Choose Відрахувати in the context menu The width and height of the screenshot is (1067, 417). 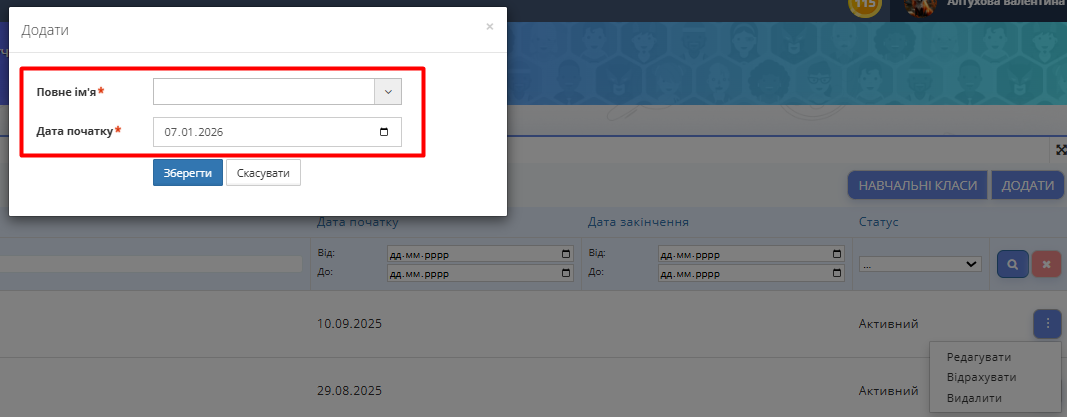click(981, 377)
